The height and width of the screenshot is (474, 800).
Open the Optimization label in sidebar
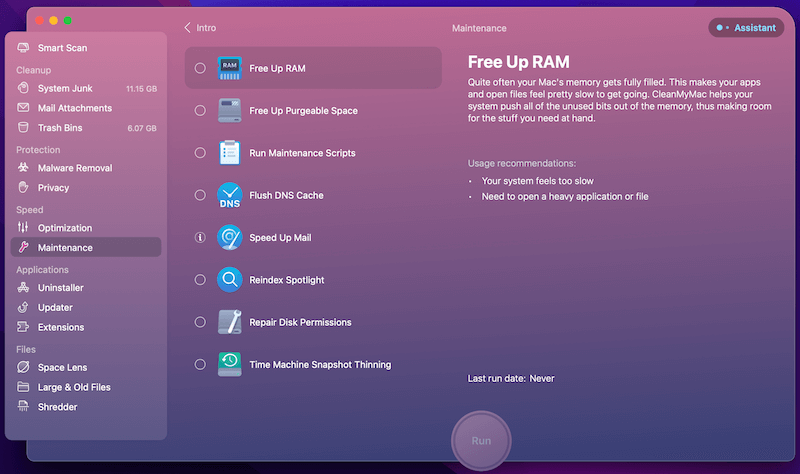(x=65, y=228)
